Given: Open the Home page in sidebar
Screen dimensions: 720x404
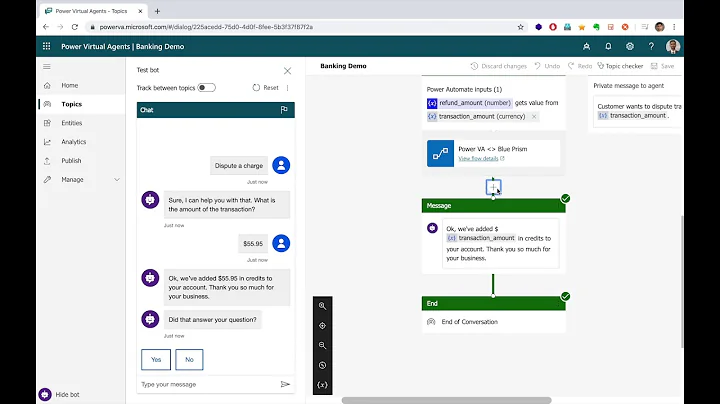Looking at the screenshot, I should tap(70, 85).
